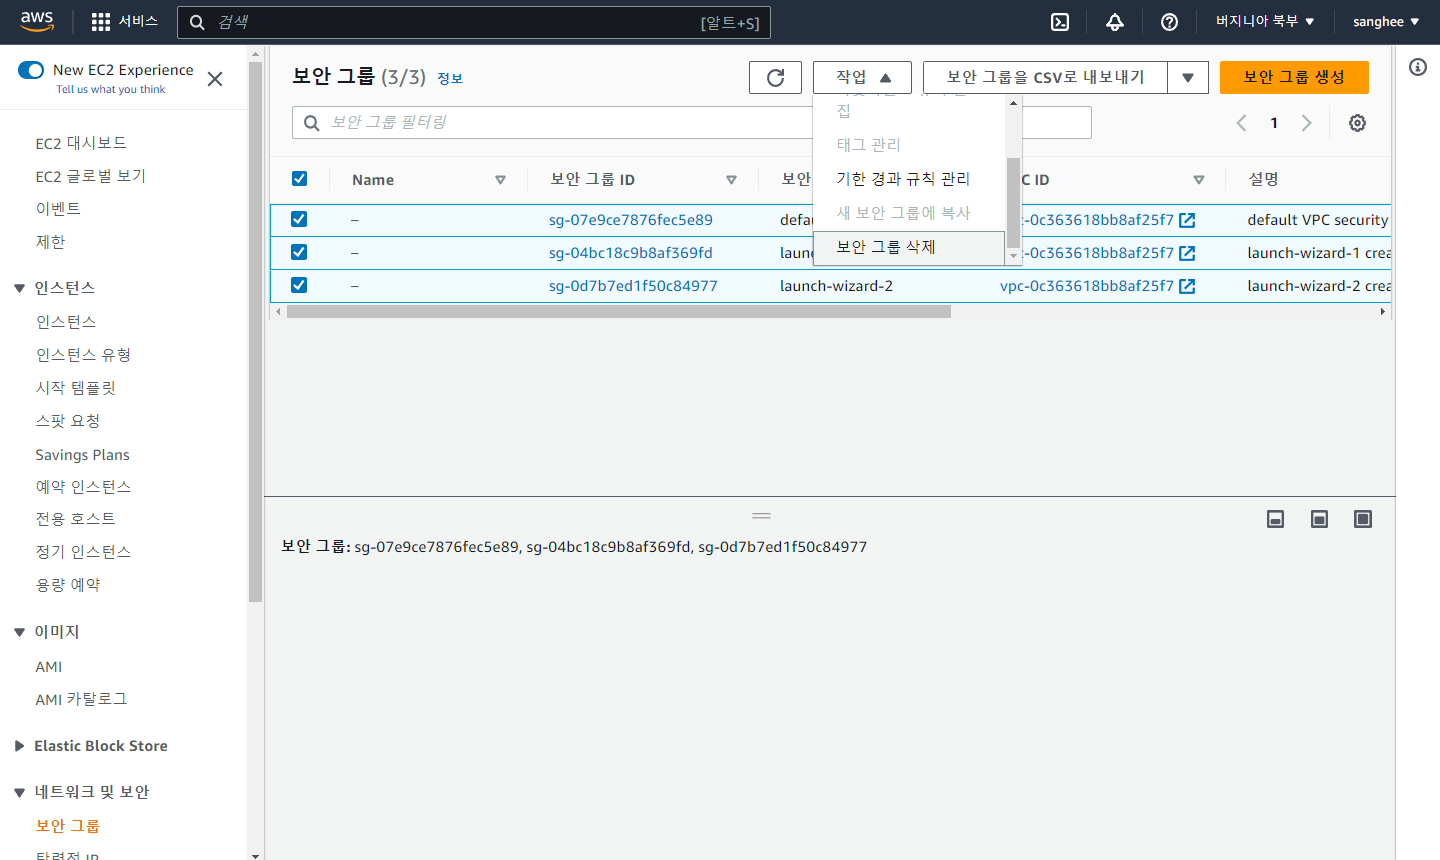Uncheck the select-all header checkbox
1440x860 pixels.
coord(299,179)
